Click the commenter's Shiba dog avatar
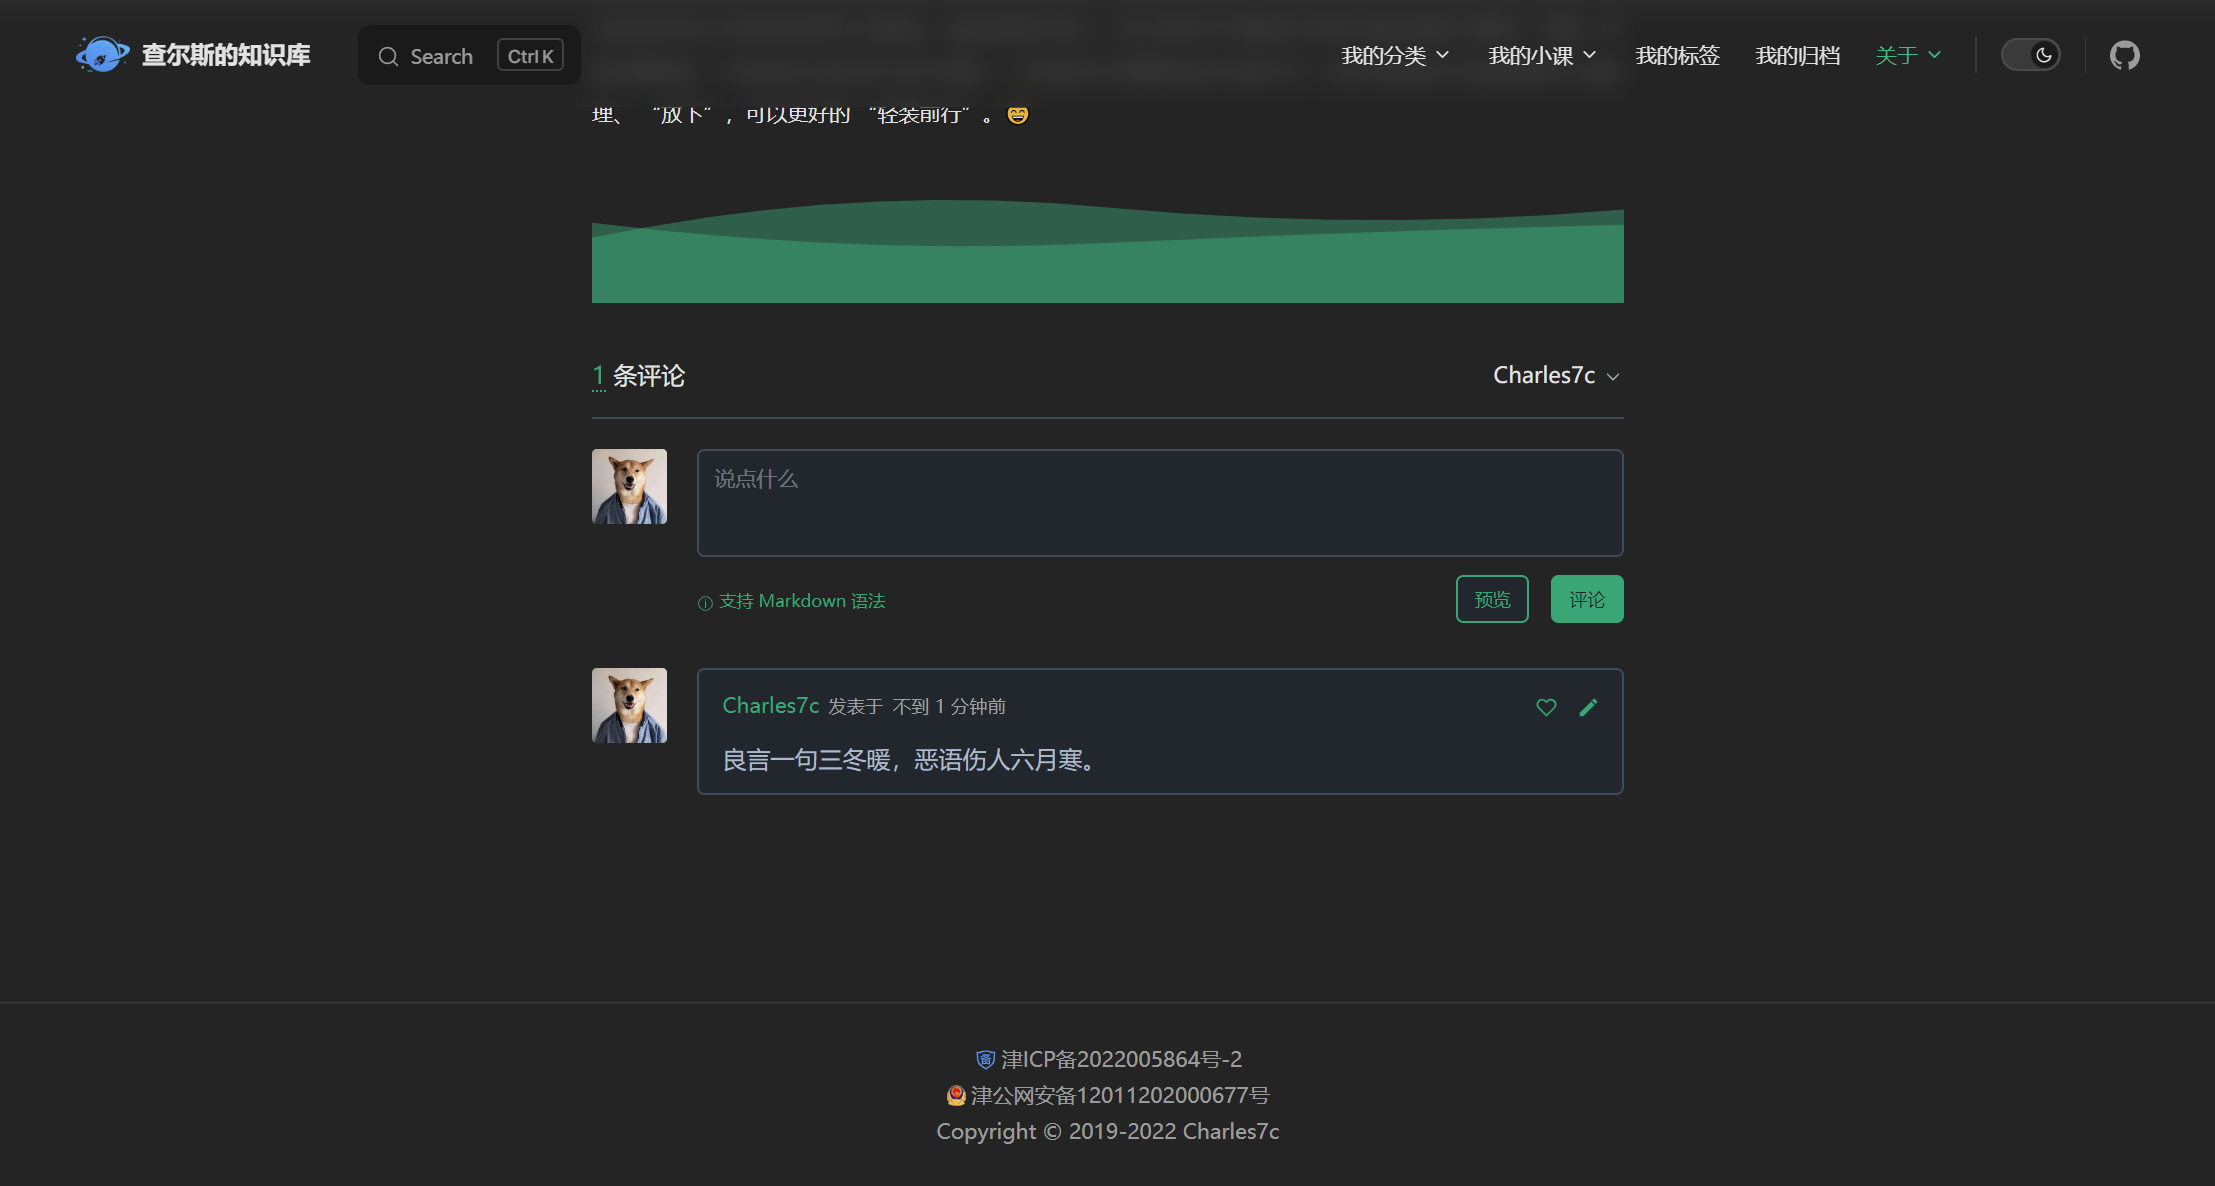The image size is (2215, 1186). [x=629, y=705]
